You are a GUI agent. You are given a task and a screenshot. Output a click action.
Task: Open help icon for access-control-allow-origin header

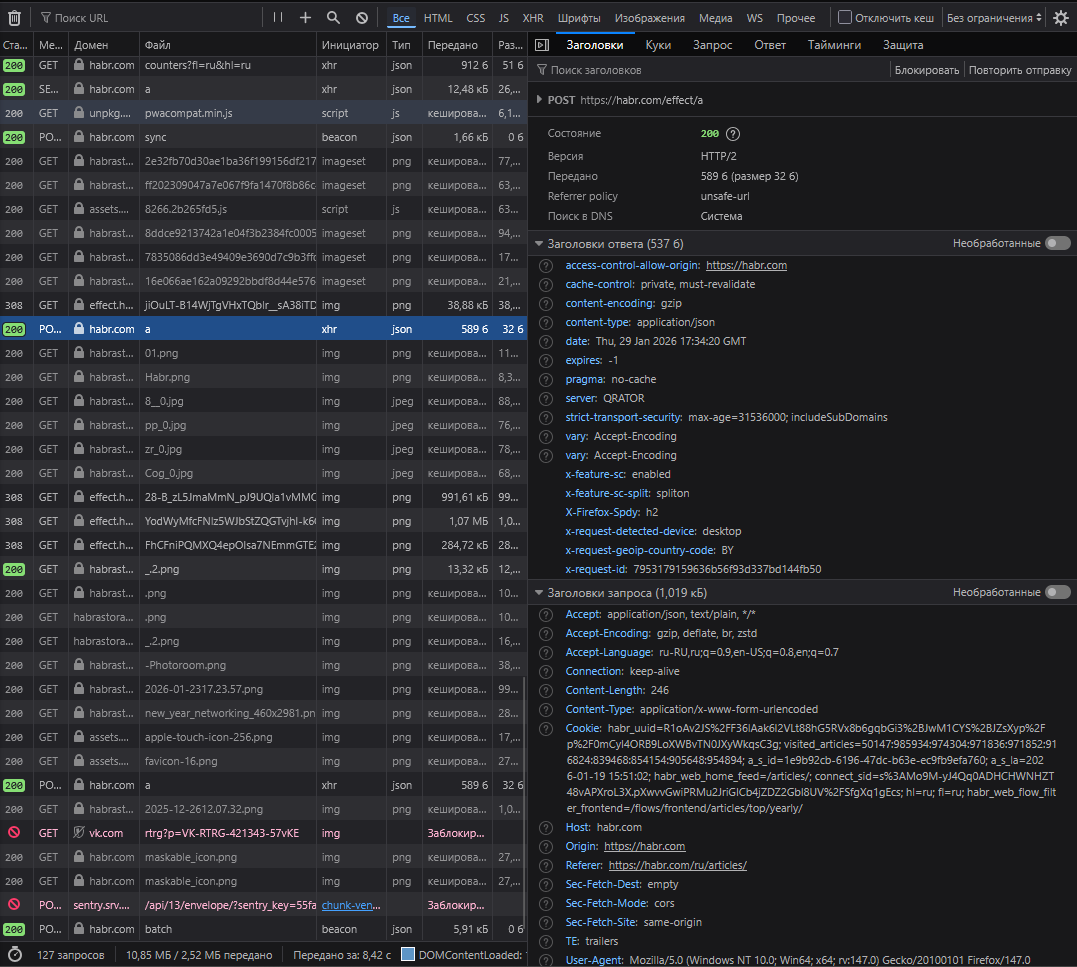545,266
